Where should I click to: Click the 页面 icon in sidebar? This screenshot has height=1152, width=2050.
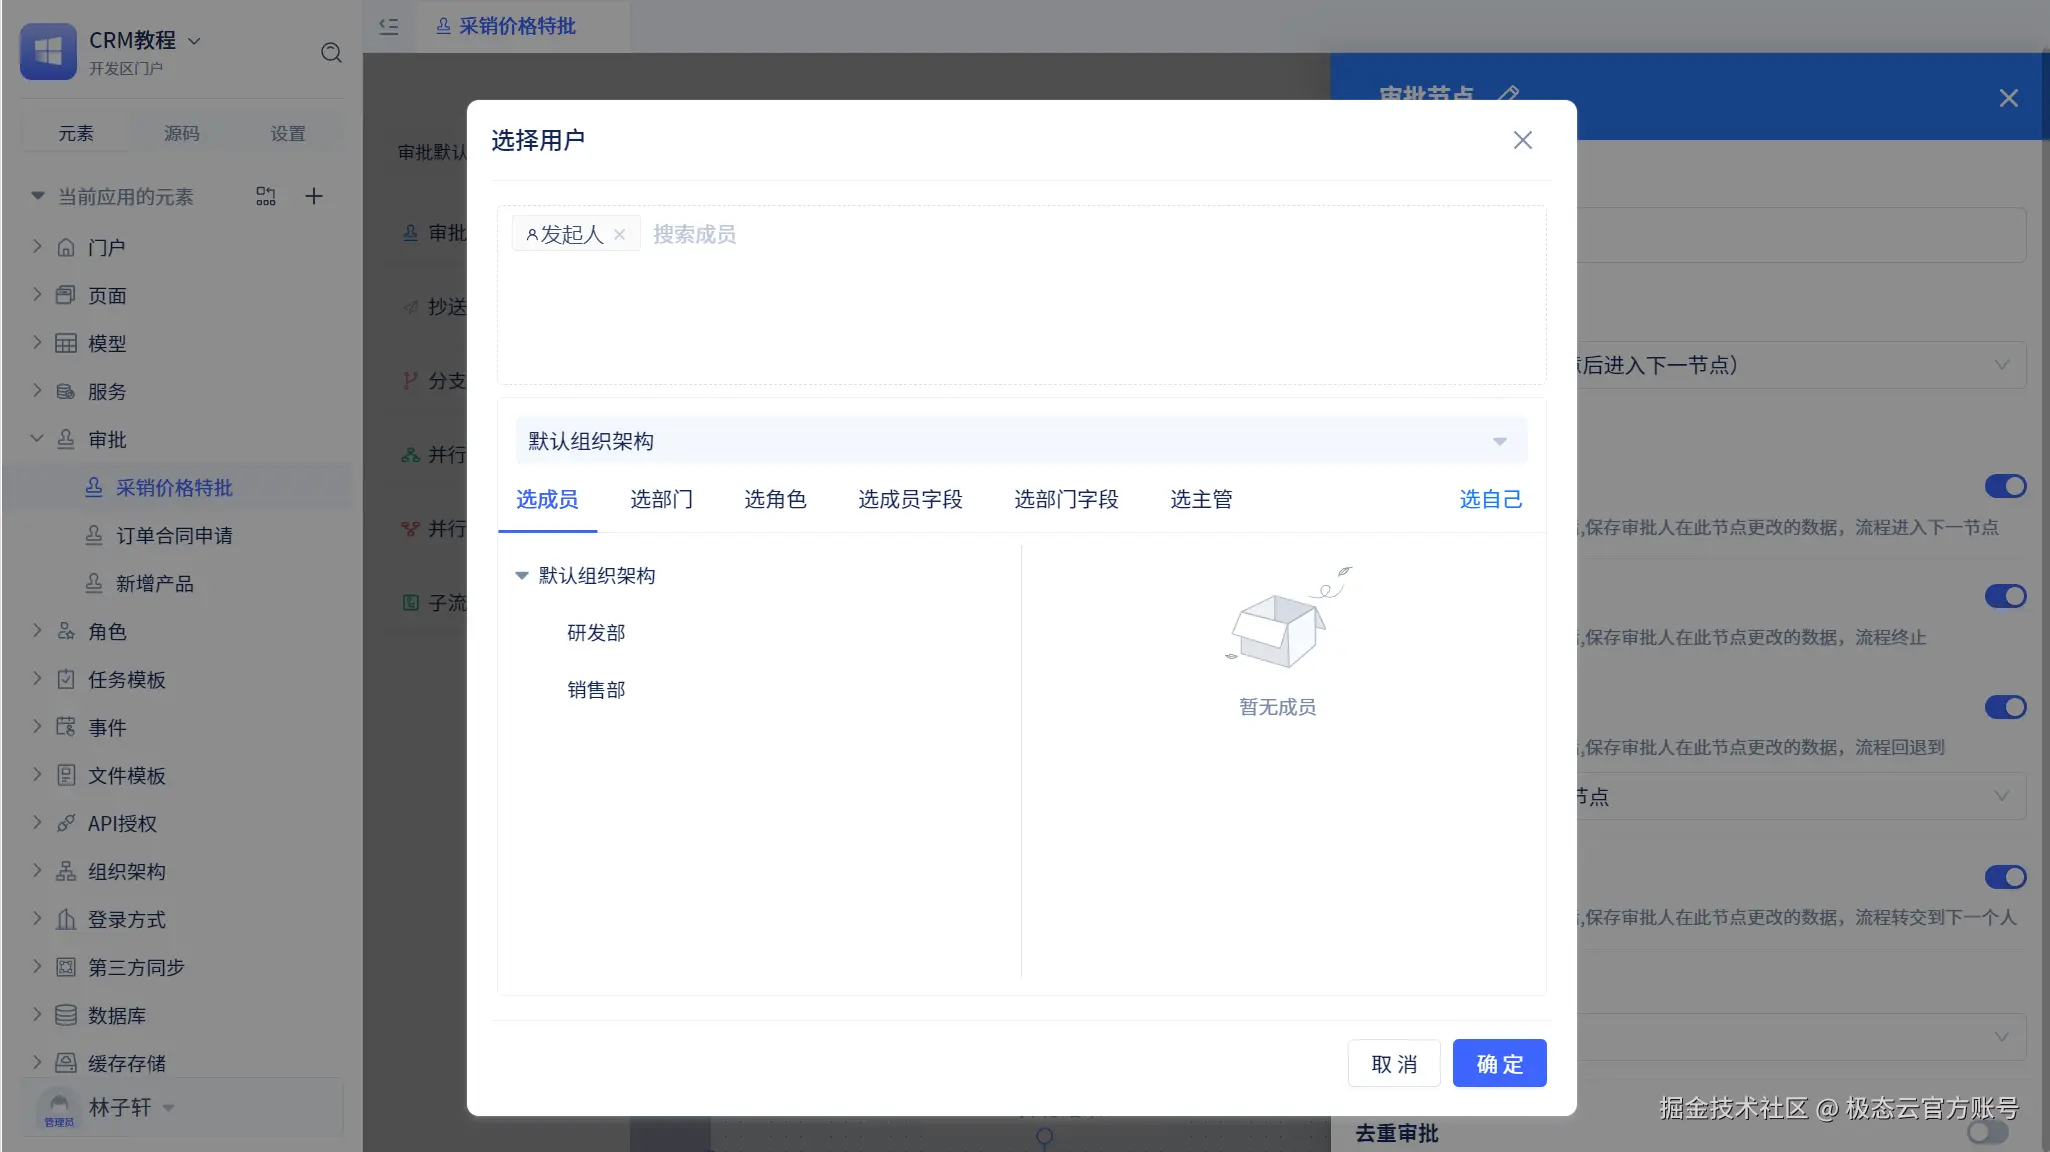[x=65, y=294]
